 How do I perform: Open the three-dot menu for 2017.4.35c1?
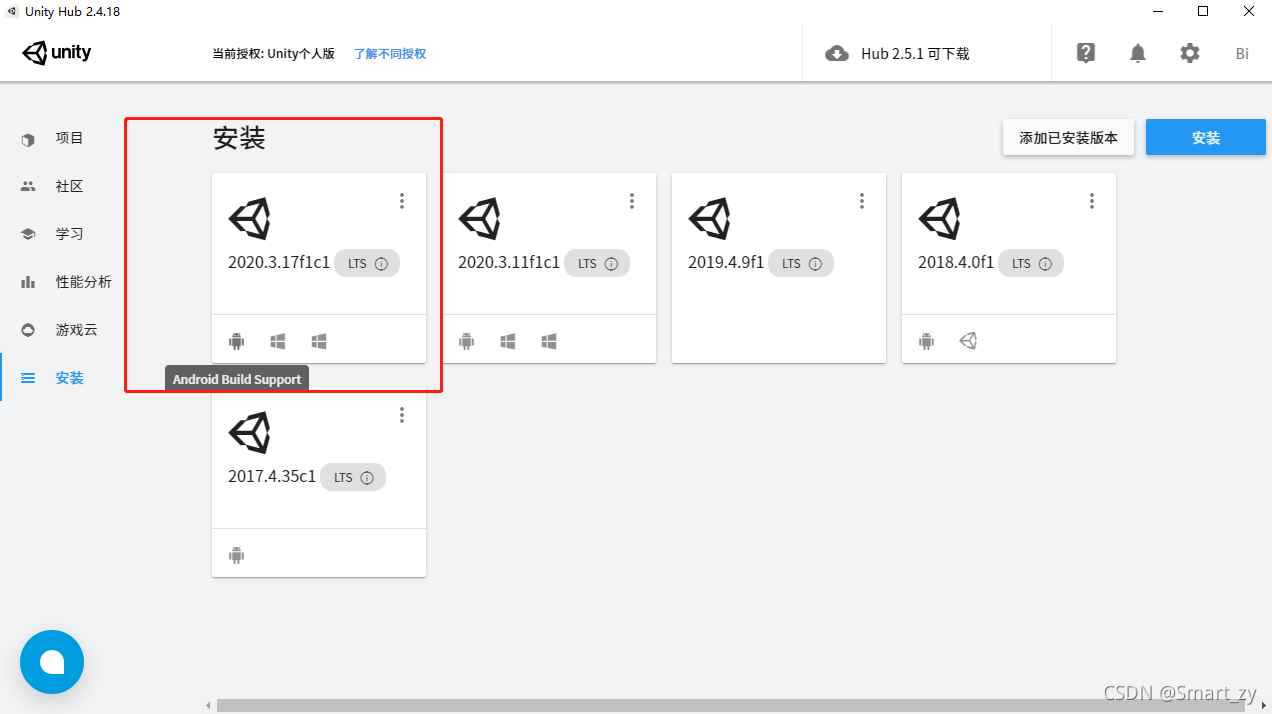[x=402, y=415]
